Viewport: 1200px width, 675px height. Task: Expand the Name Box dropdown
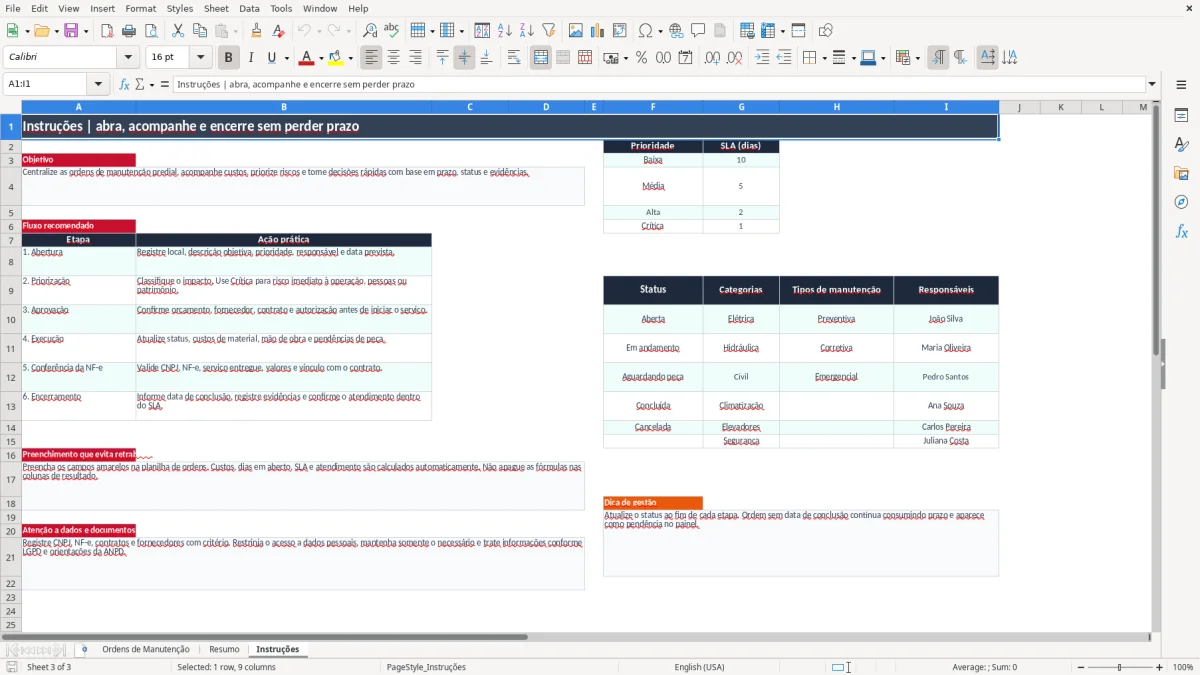98,84
